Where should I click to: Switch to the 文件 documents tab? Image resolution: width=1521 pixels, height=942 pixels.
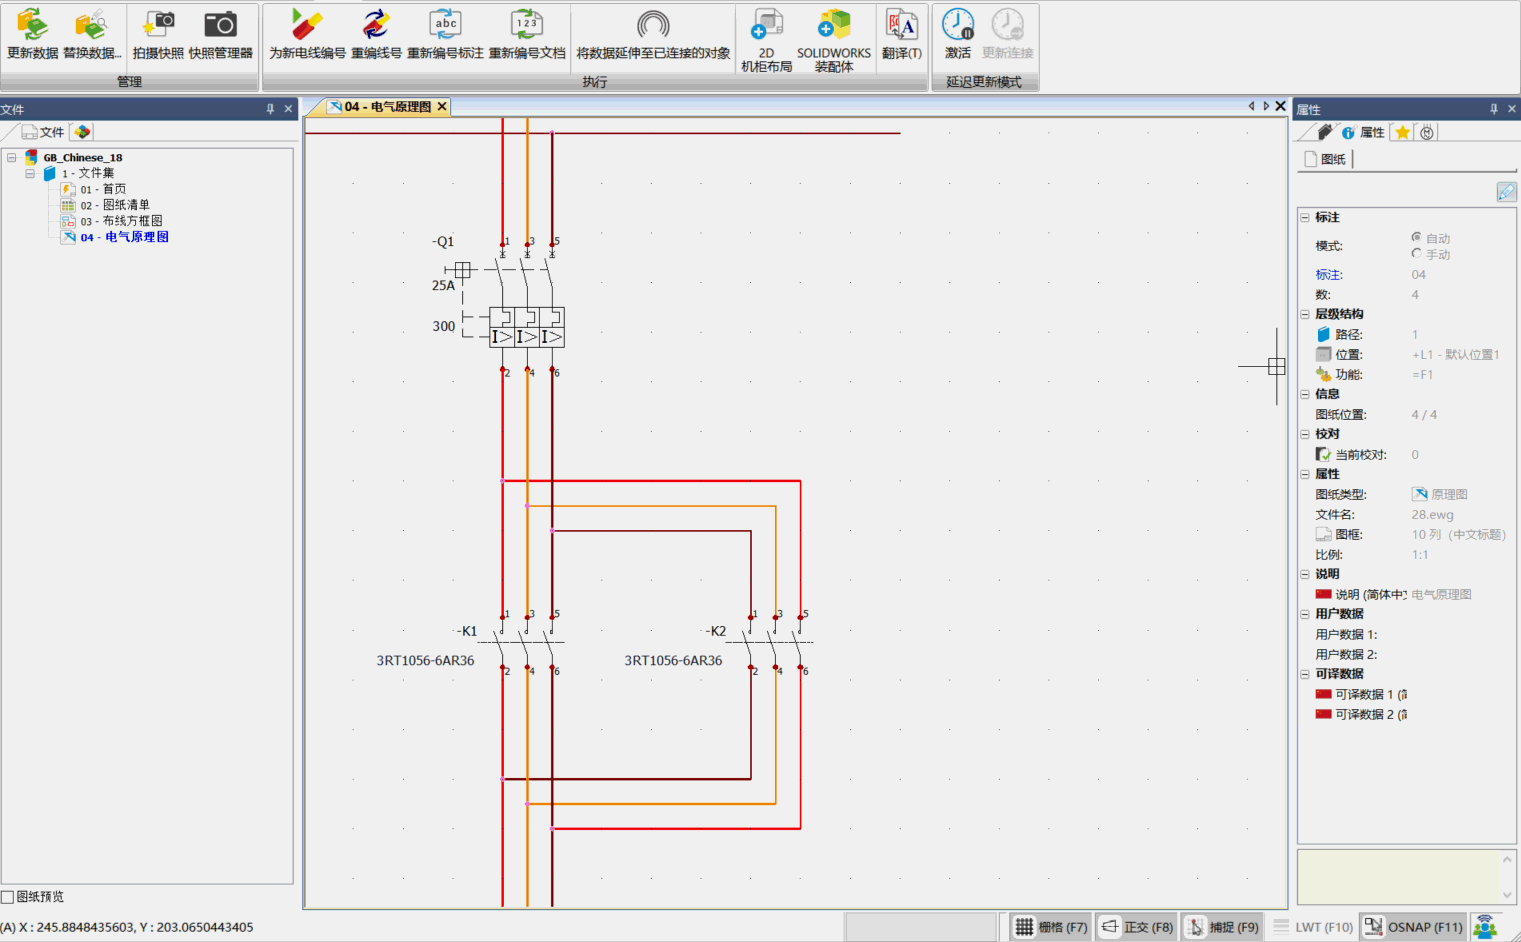click(42, 132)
